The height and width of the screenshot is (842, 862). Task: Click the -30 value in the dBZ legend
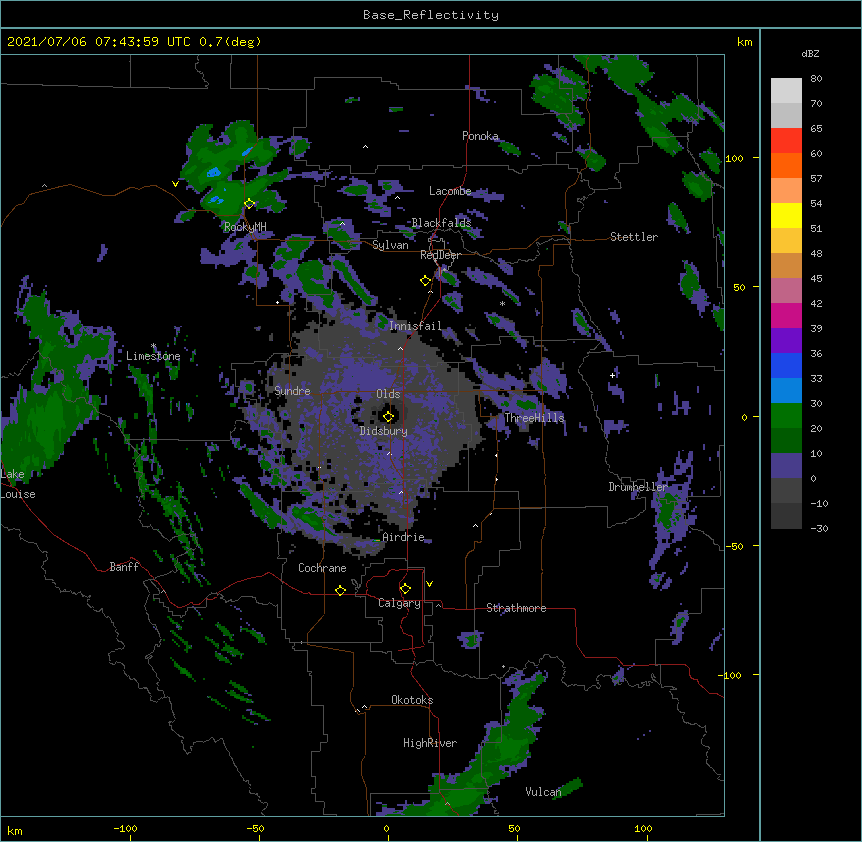tap(819, 529)
